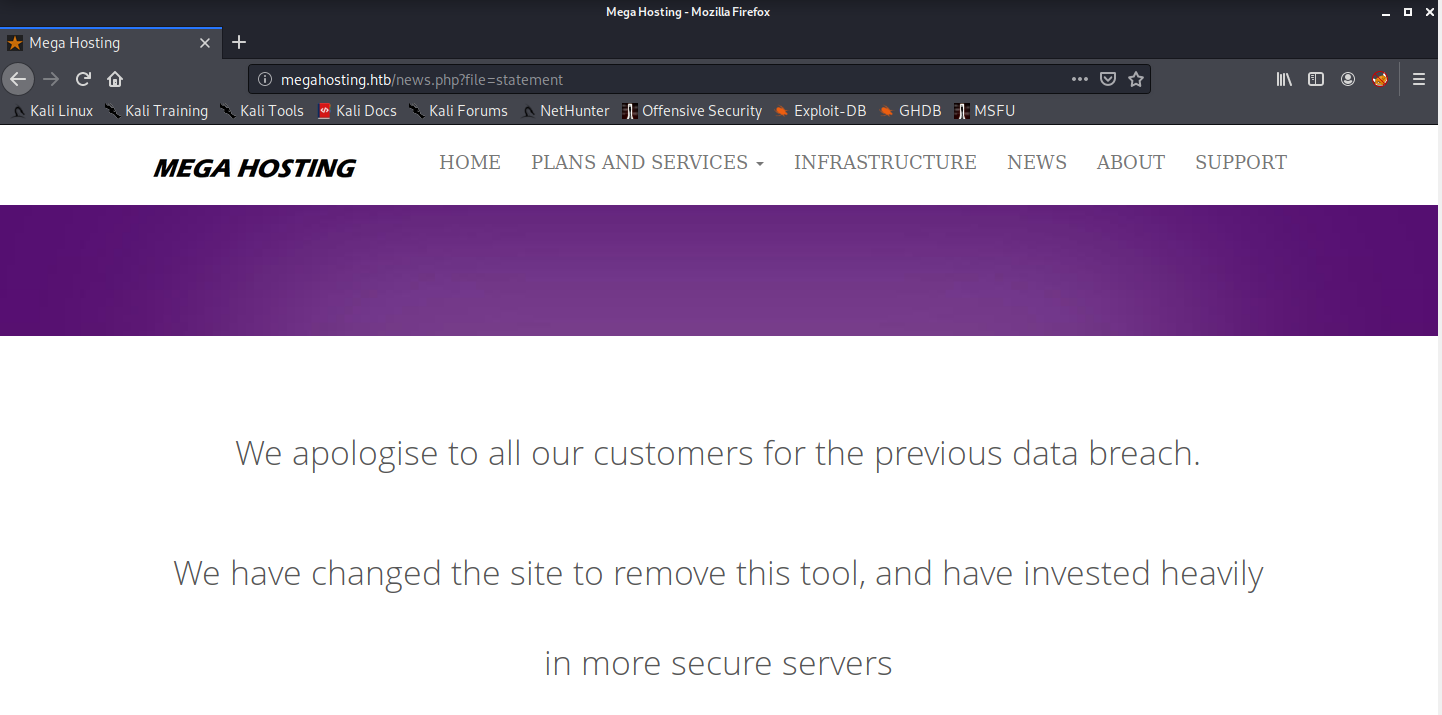This screenshot has width=1442, height=715.
Task: Open Exploit-DB bookmark
Action: coord(820,111)
